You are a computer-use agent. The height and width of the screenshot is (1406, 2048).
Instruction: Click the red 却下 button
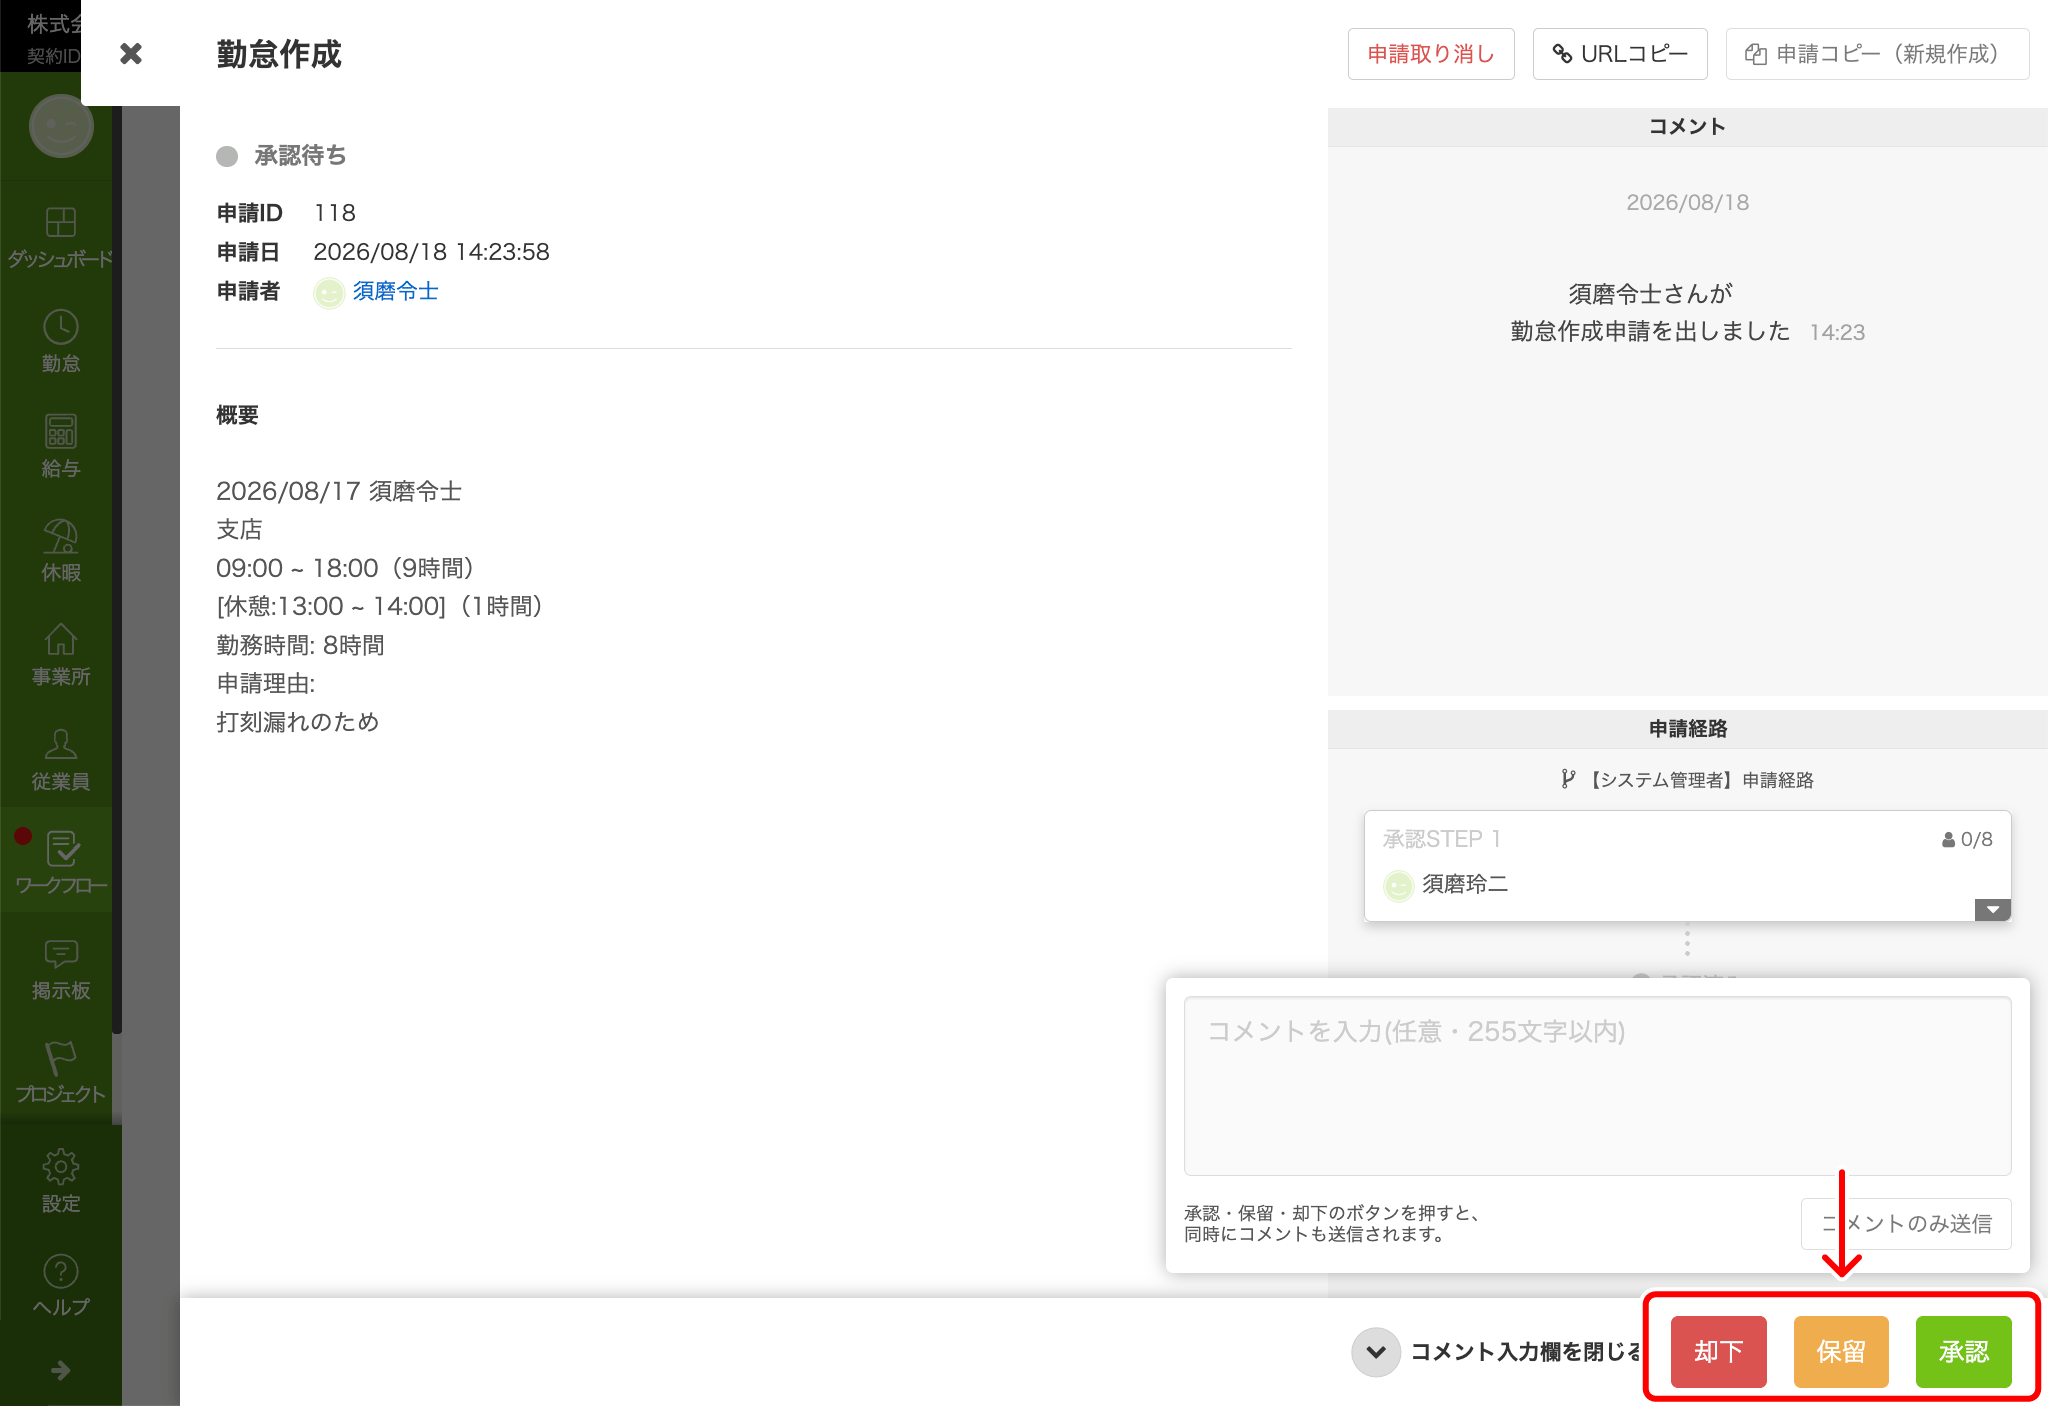(1718, 1352)
